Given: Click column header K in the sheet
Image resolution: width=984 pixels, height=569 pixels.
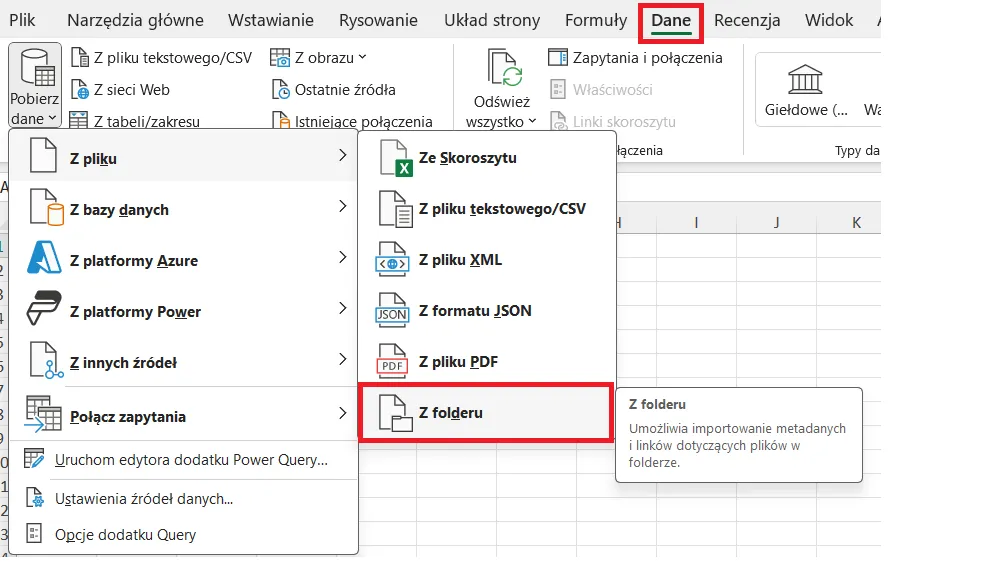Looking at the screenshot, I should coord(856,223).
